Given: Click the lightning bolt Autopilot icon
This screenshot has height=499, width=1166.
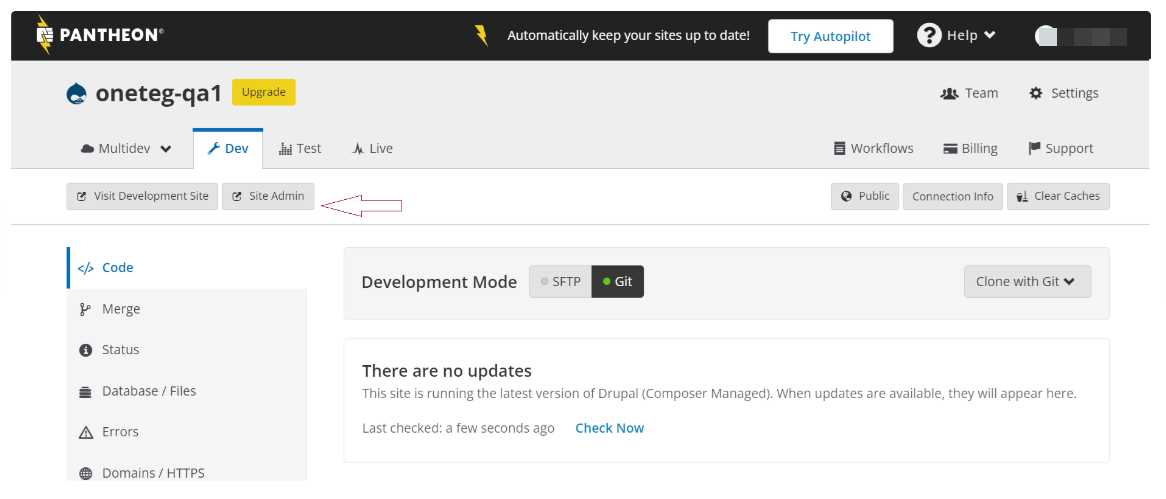Looking at the screenshot, I should 482,36.
